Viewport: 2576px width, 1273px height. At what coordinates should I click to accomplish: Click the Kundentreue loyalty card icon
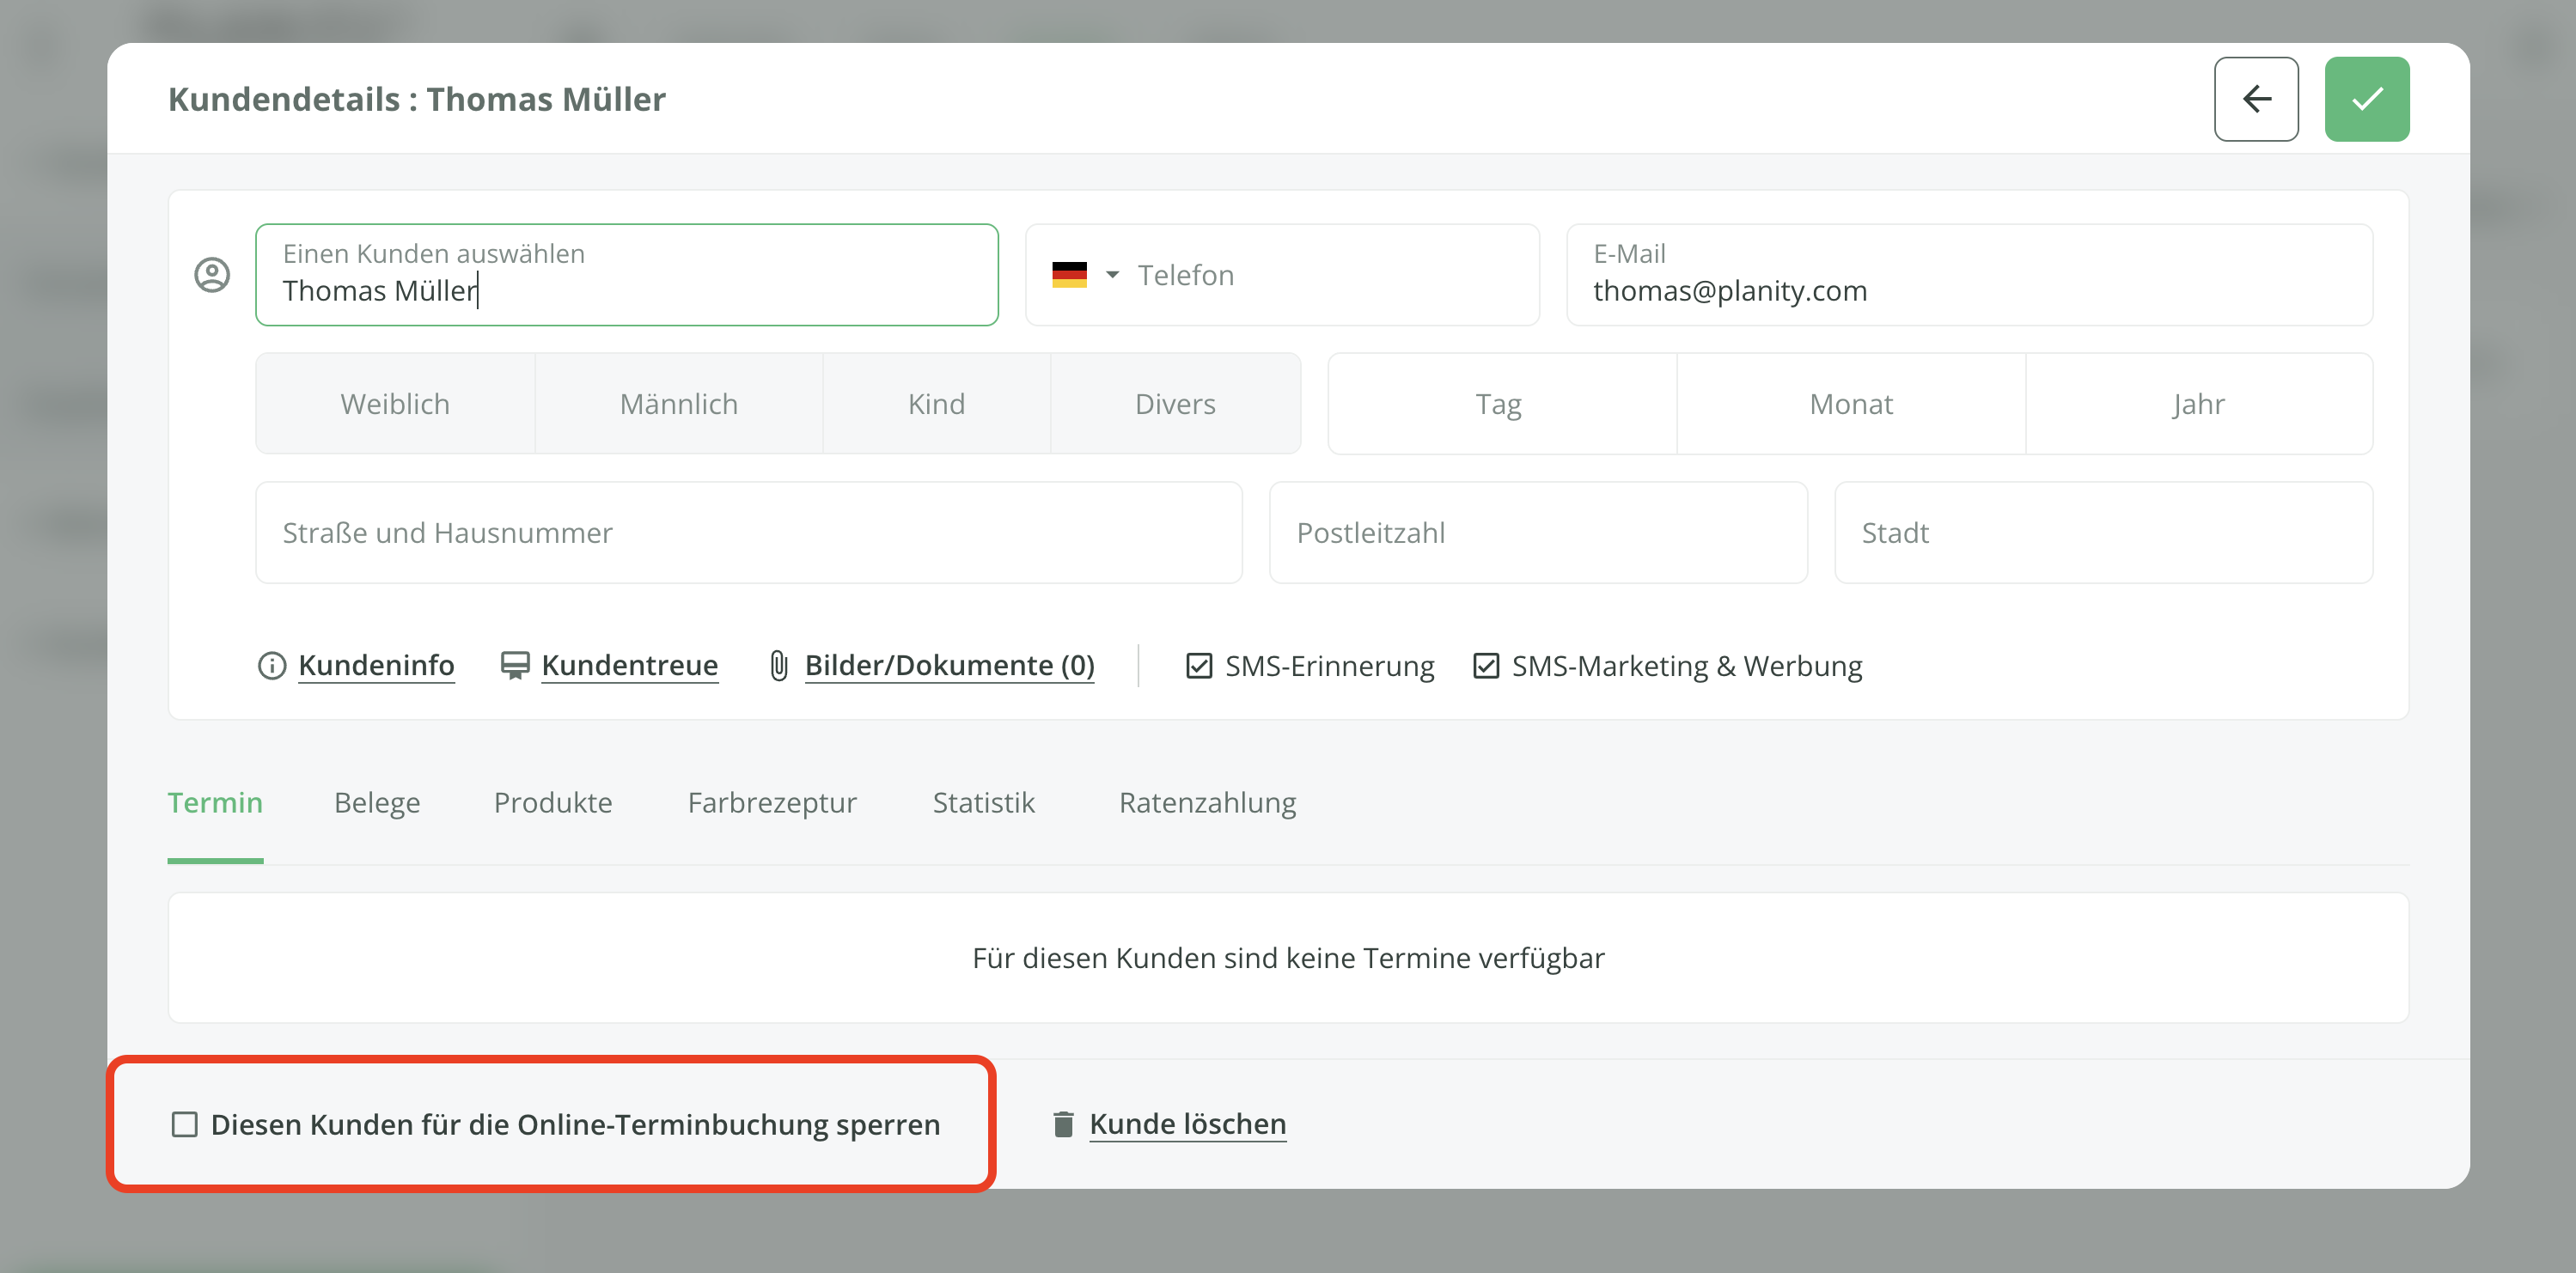(514, 666)
